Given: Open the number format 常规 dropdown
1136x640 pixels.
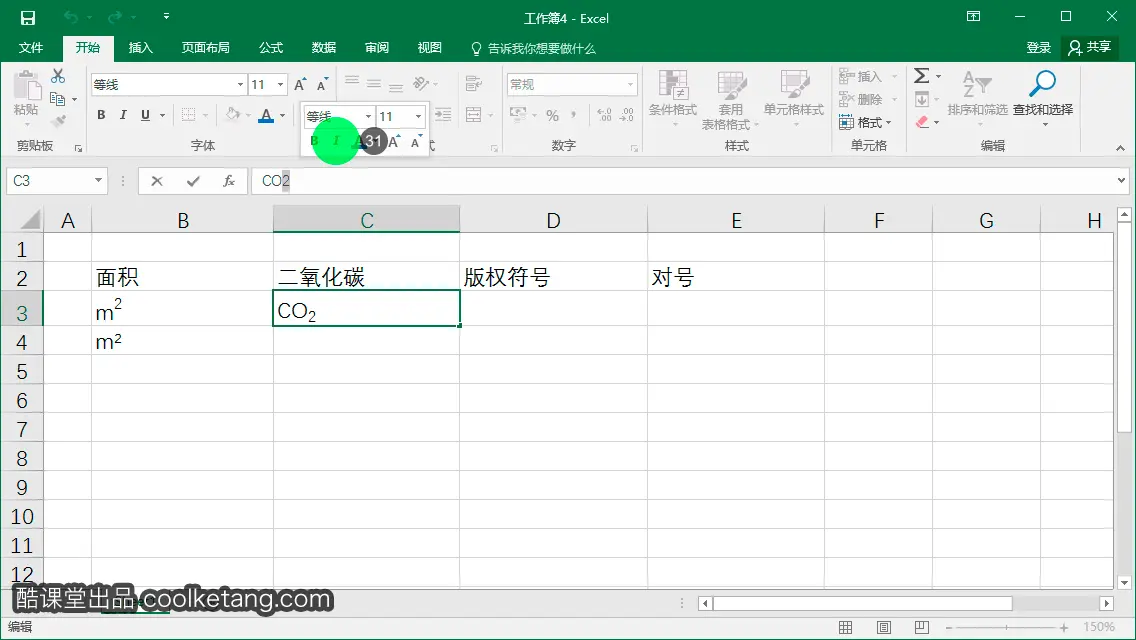Looking at the screenshot, I should [630, 85].
